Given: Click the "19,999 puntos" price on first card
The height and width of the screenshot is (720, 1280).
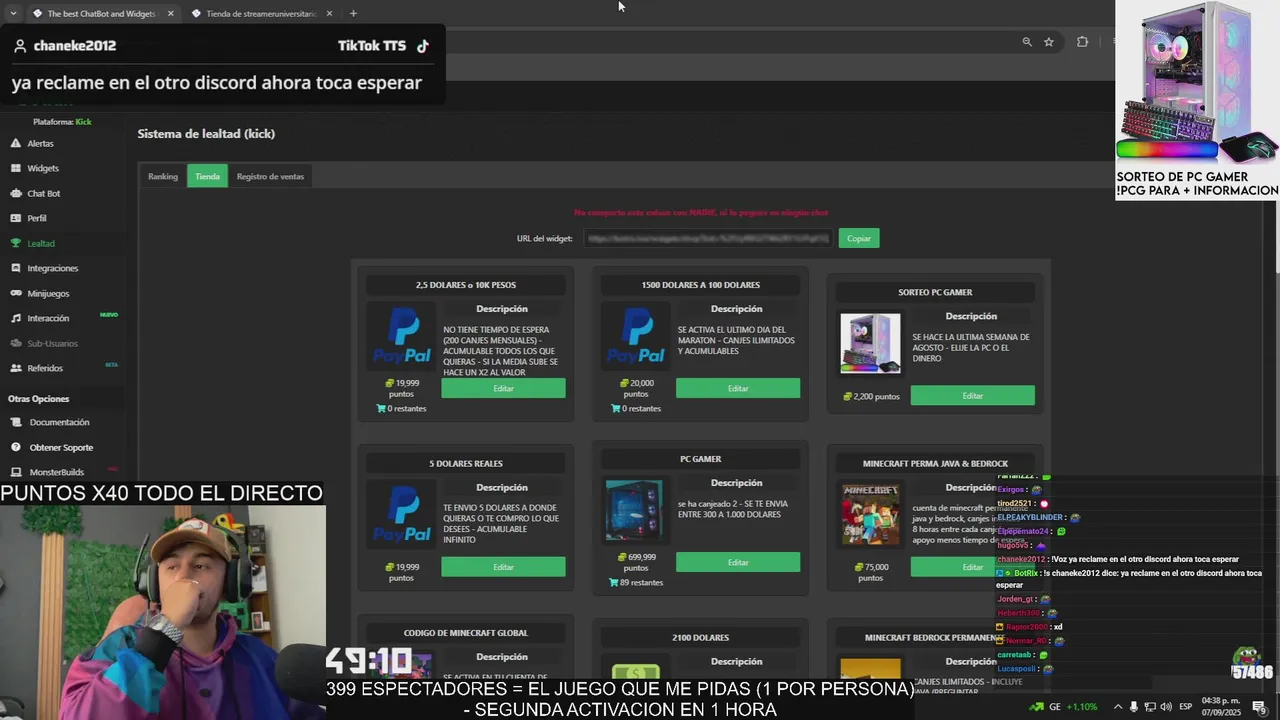Looking at the screenshot, I should coord(402,388).
